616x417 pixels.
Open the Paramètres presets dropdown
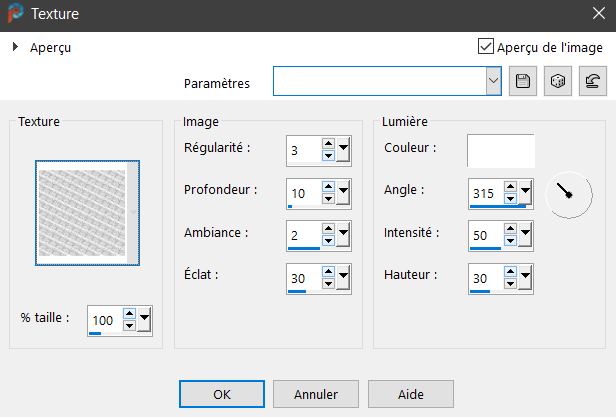[492, 83]
